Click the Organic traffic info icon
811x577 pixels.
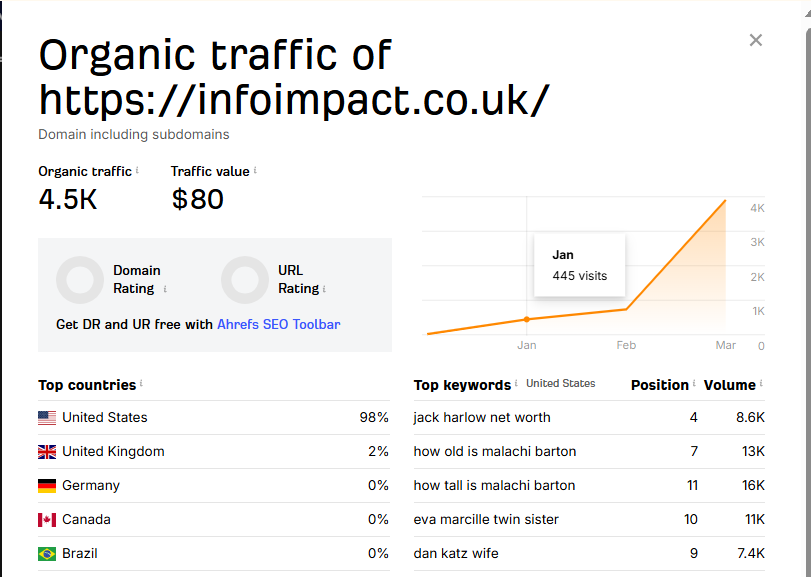pos(137,170)
